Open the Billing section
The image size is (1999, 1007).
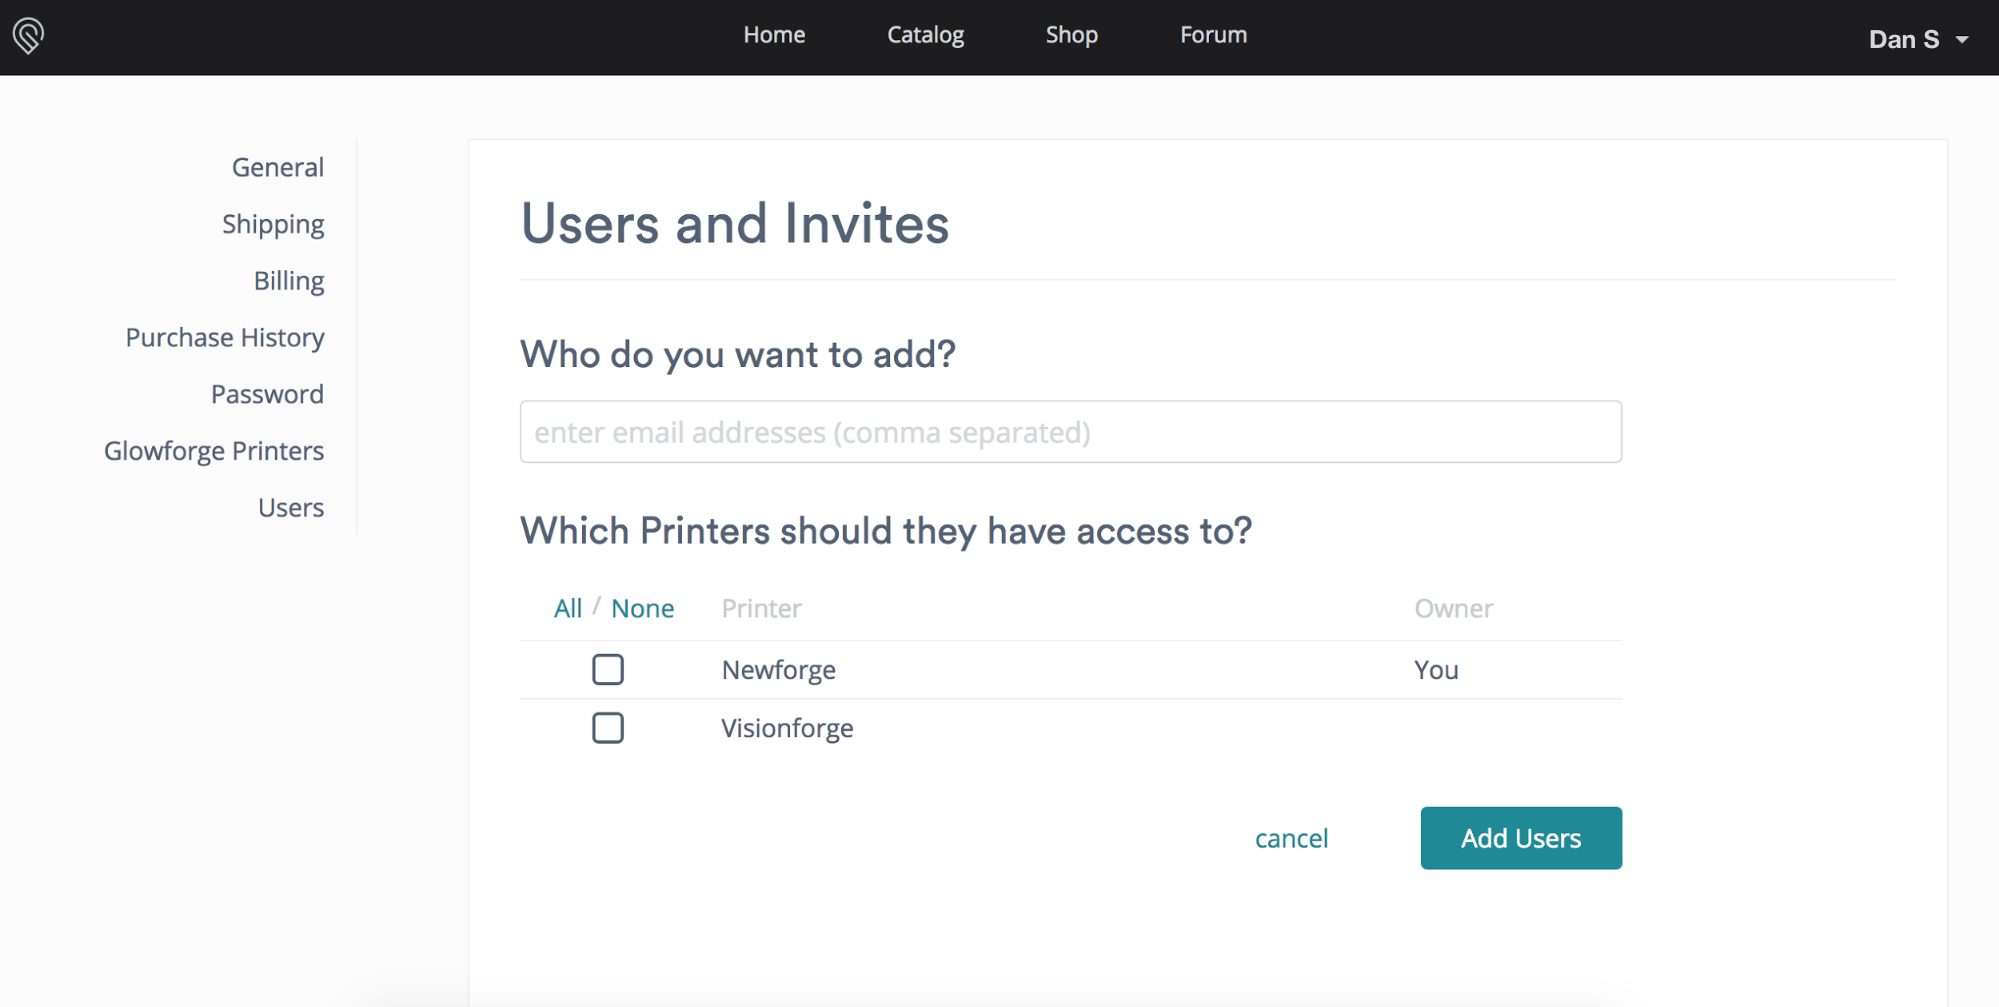point(289,280)
